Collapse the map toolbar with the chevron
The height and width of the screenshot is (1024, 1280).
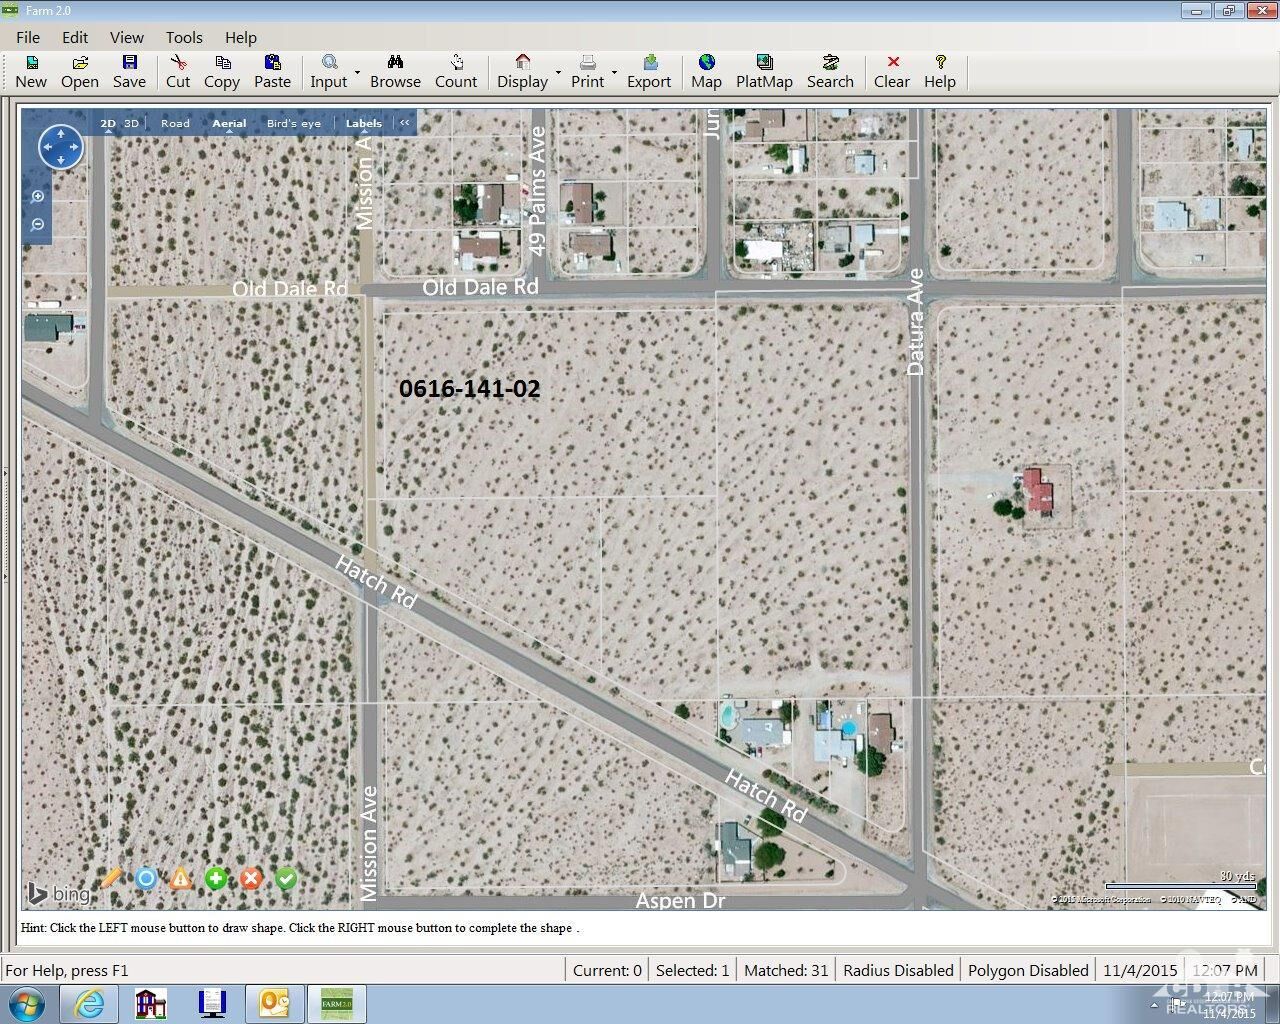[404, 122]
